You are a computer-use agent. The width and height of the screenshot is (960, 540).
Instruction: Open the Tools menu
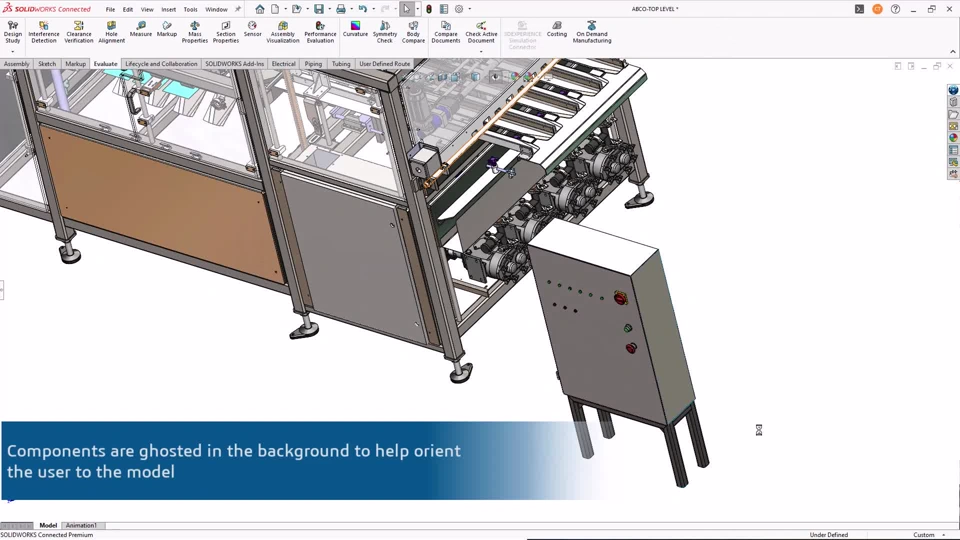tap(190, 9)
